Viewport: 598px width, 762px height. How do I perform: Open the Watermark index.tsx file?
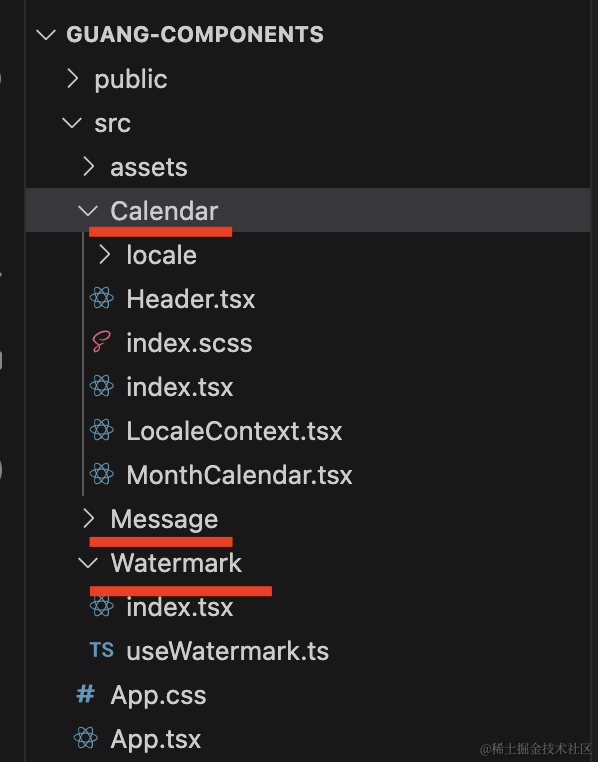click(180, 607)
